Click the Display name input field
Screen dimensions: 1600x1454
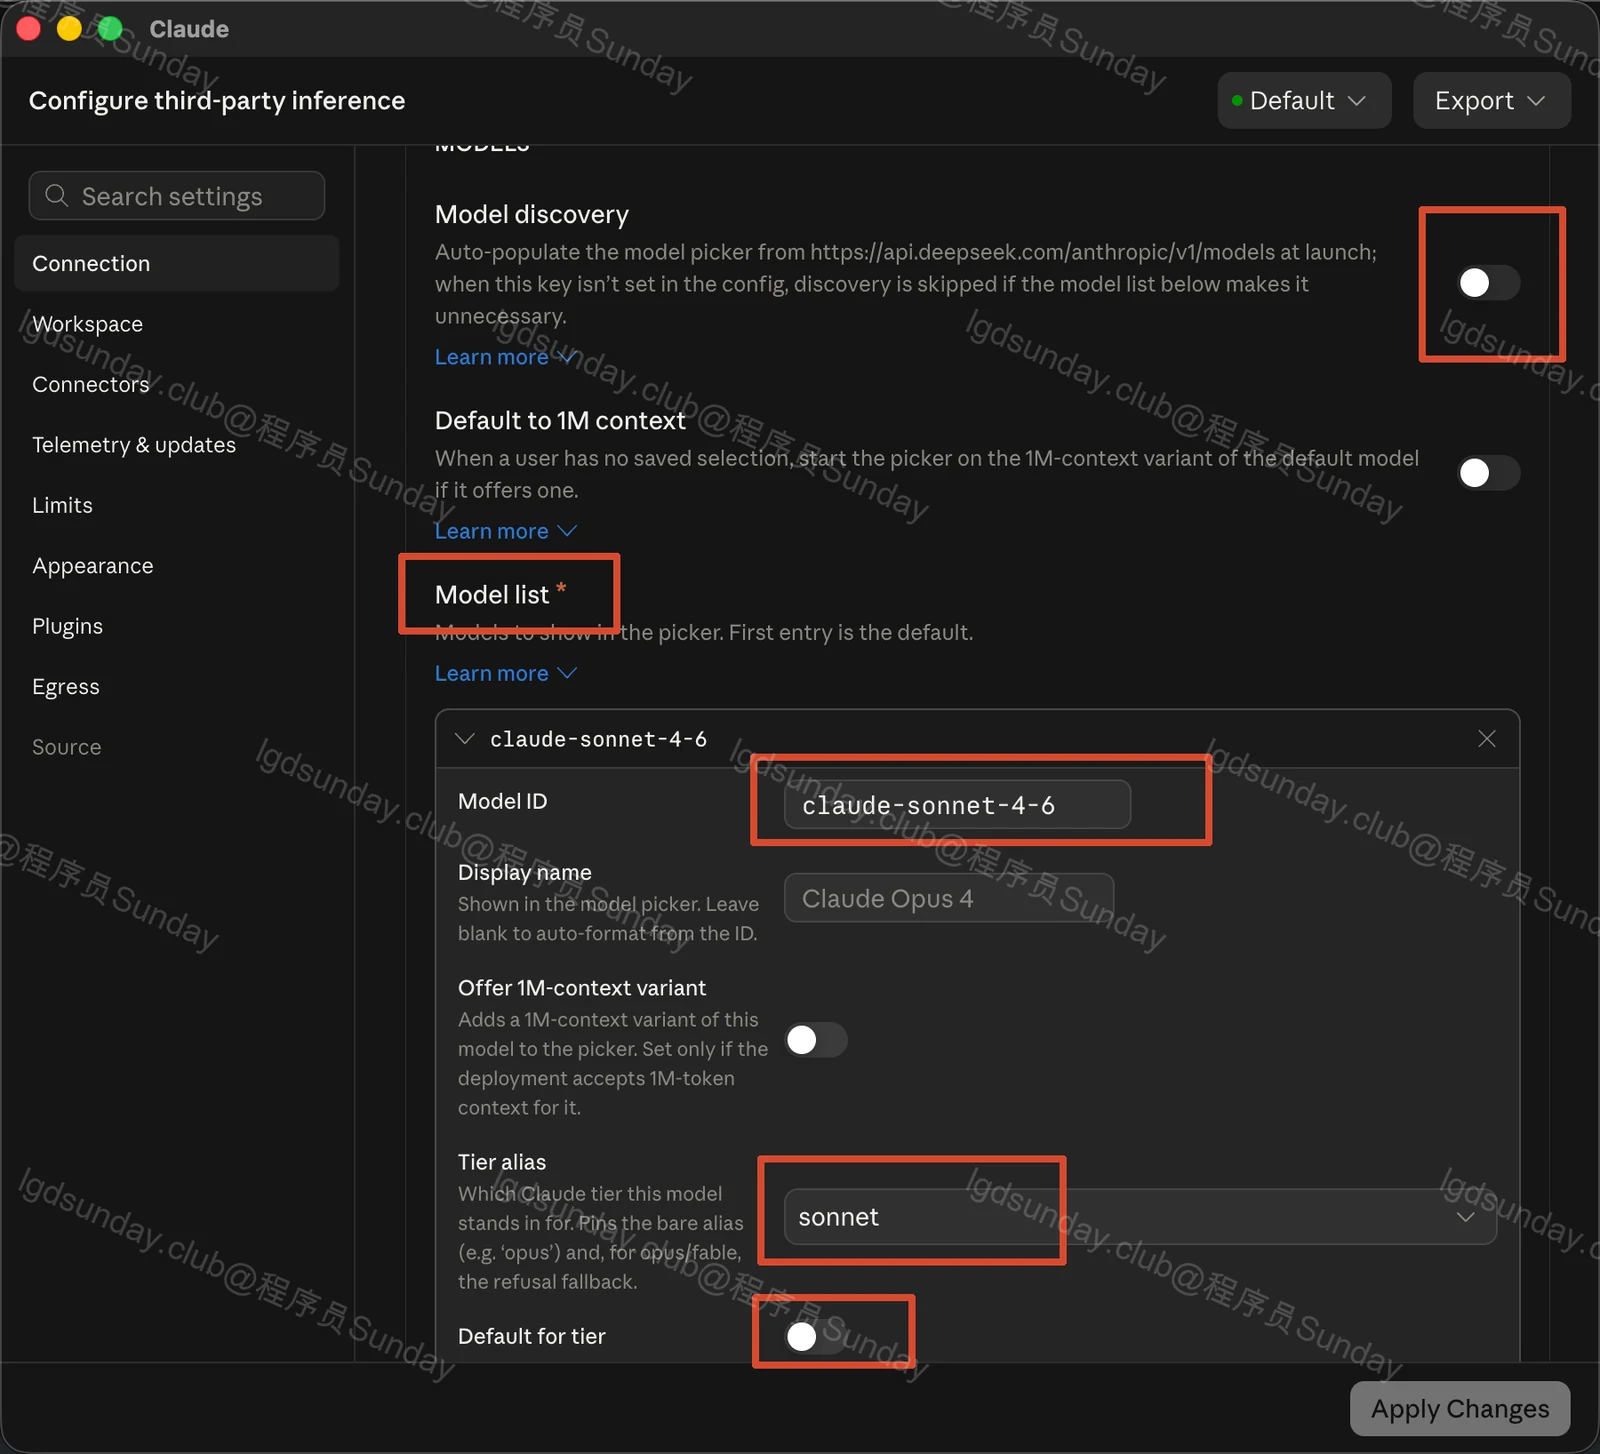(x=949, y=898)
